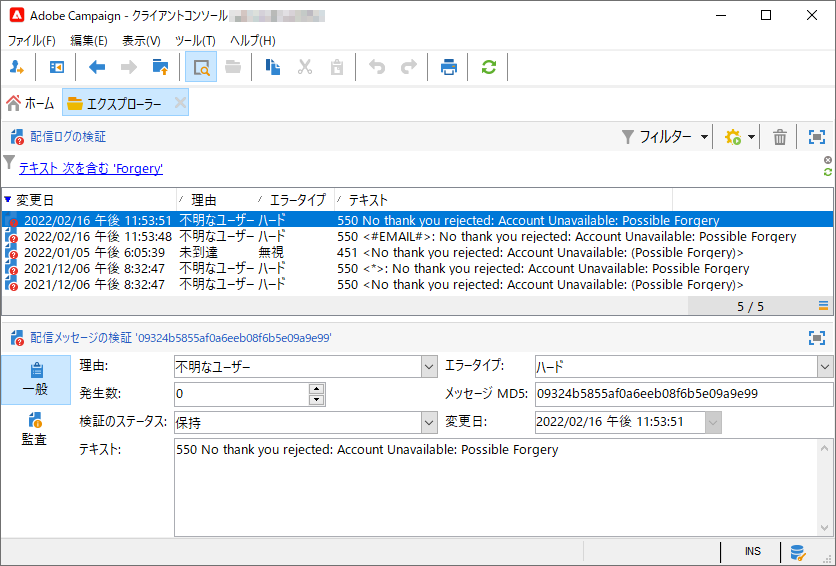The width and height of the screenshot is (836, 566).
Task: Click the filter link テキスト 次を含む 'Forgery'
Action: pos(91,168)
